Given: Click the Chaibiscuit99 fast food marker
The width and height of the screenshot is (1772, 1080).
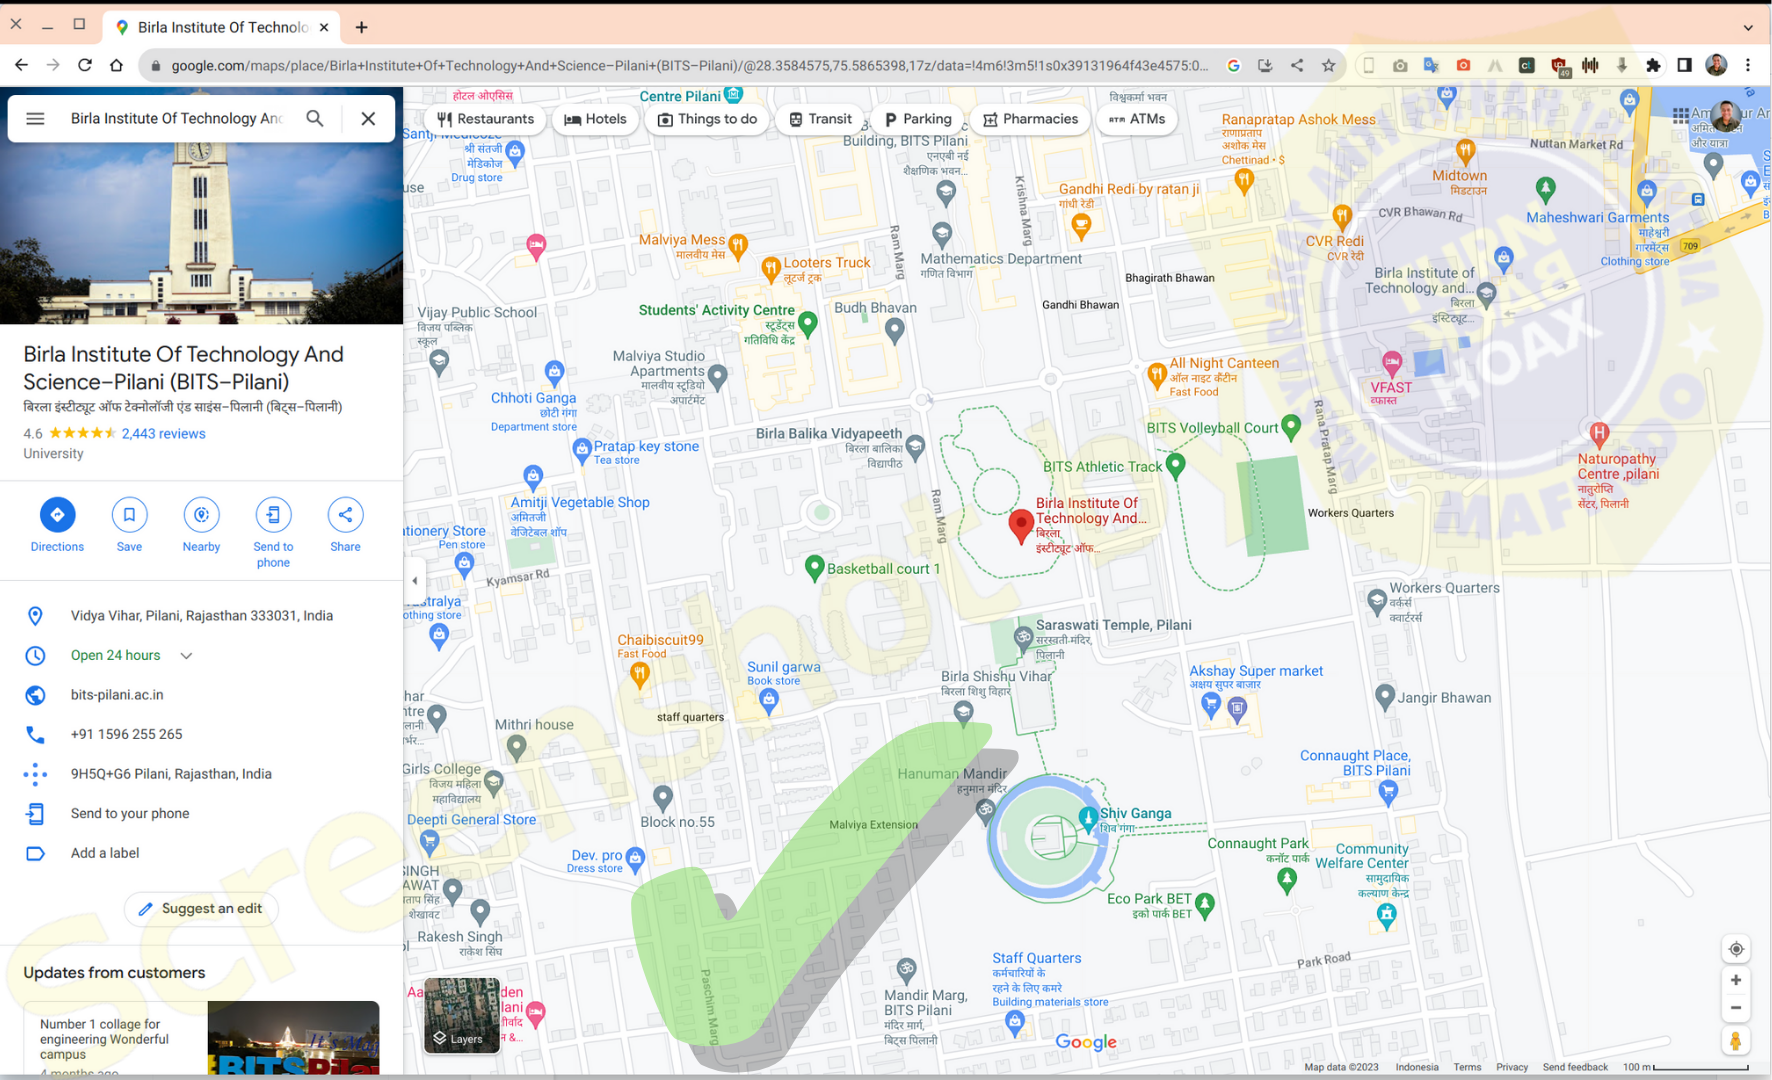Looking at the screenshot, I should click(640, 675).
